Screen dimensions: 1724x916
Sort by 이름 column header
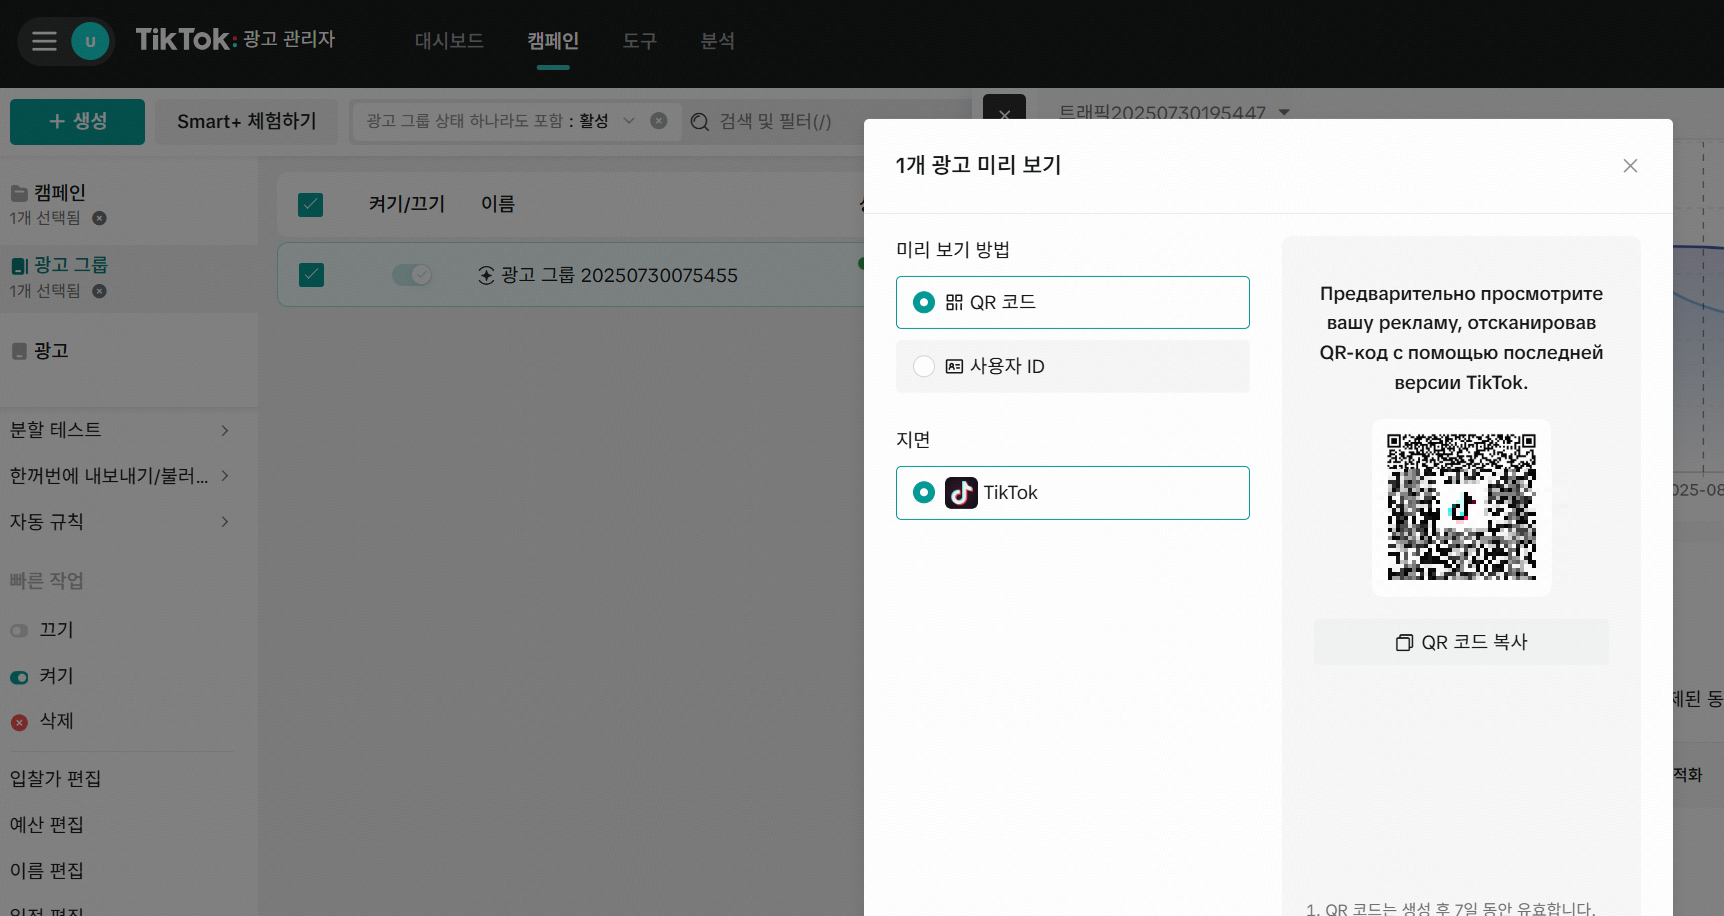[498, 204]
